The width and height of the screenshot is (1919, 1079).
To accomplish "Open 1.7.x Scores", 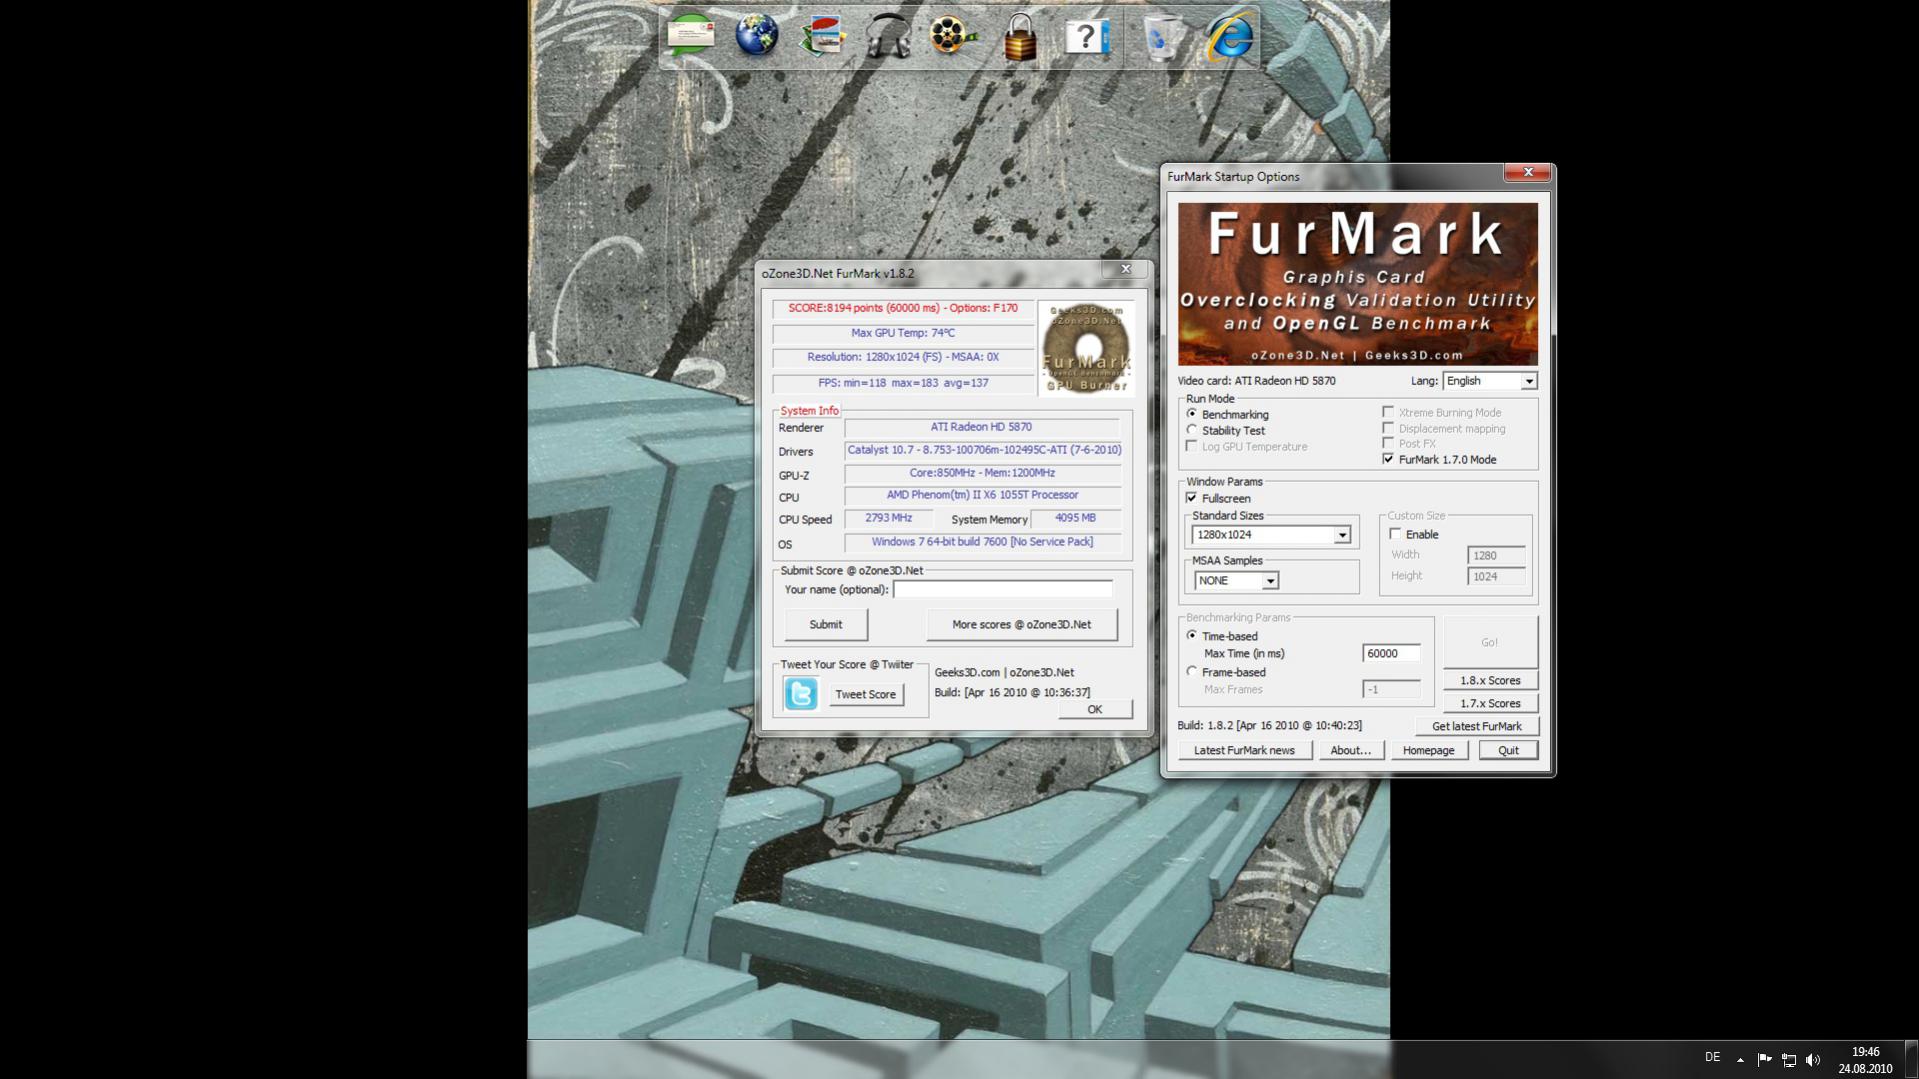I will (x=1490, y=703).
